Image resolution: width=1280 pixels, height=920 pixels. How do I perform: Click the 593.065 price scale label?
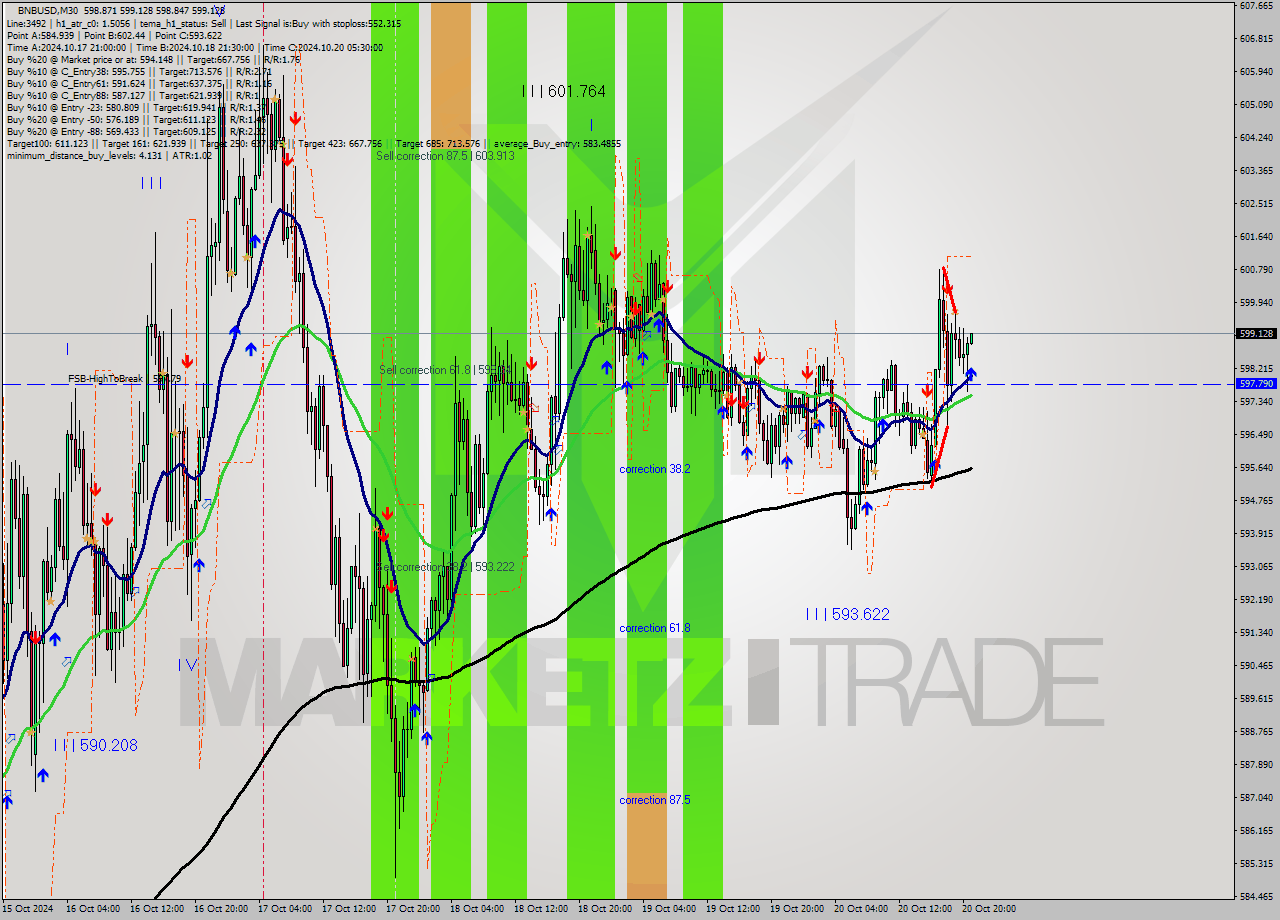(x=1256, y=566)
